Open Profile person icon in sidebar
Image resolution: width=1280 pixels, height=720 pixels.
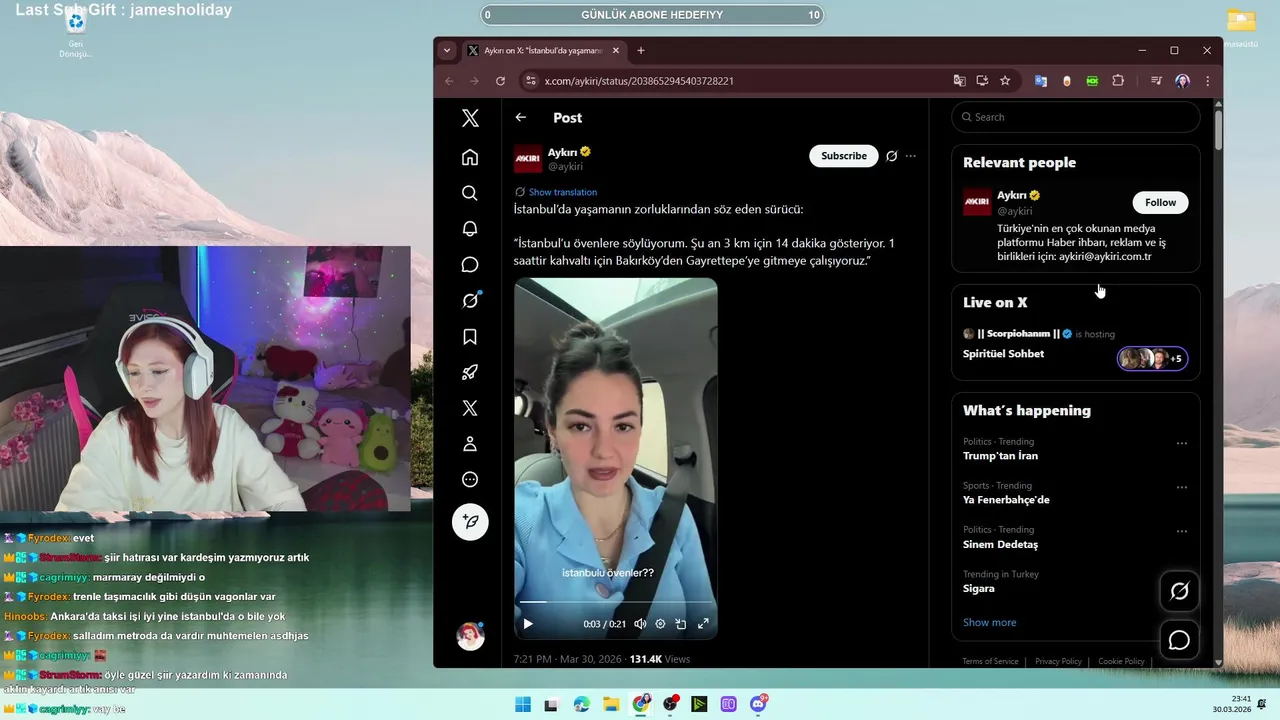[x=470, y=444]
